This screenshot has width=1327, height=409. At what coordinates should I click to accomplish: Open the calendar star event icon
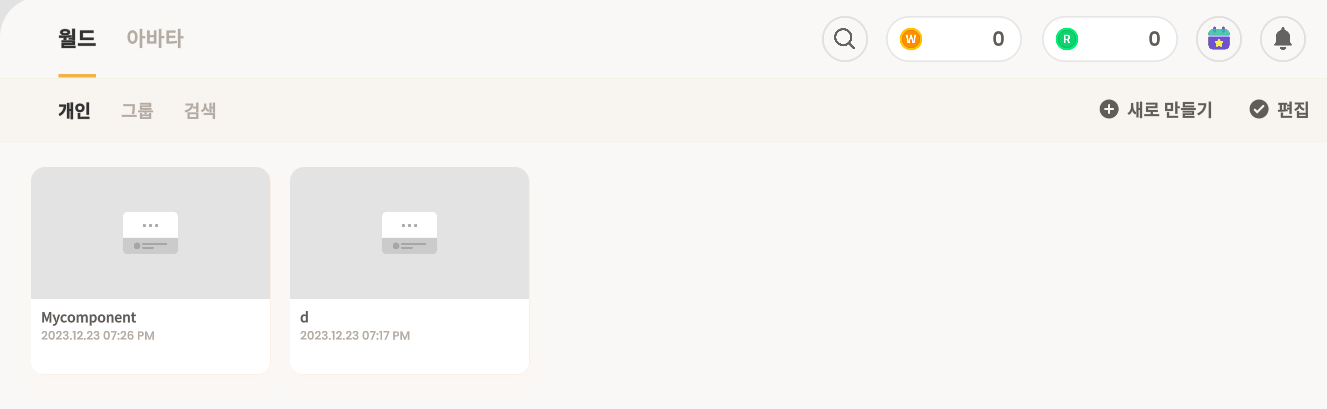[1219, 39]
